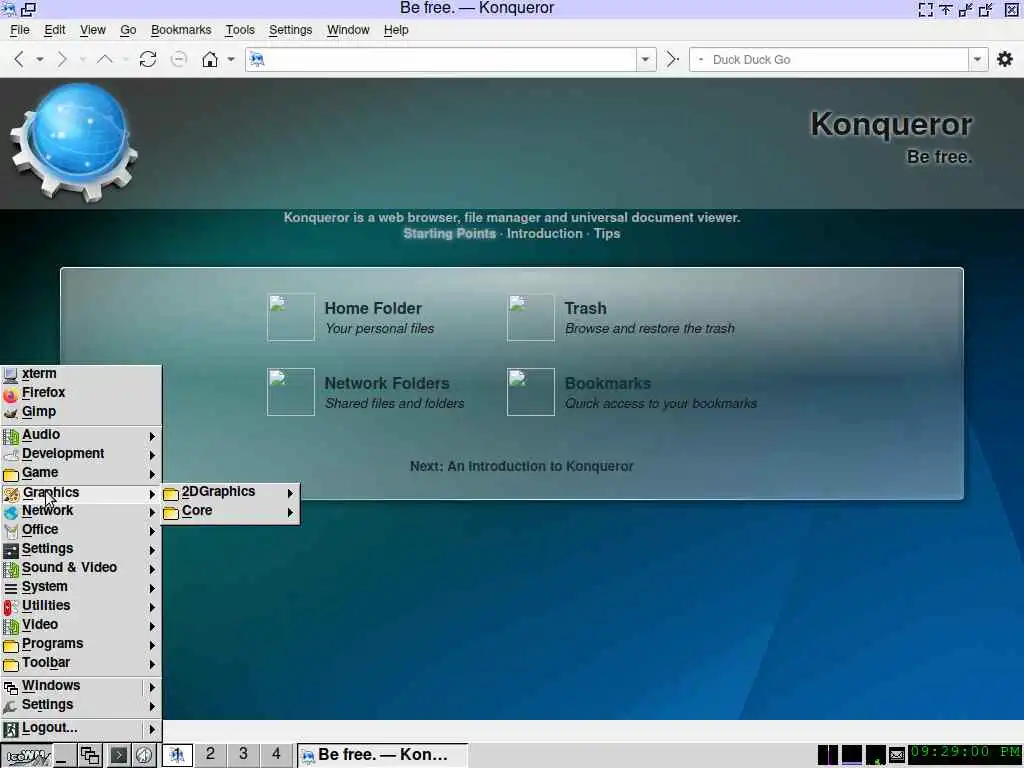Viewport: 1024px width, 768px height.
Task: Choose Logout... from the start menu
Action: tap(81, 728)
